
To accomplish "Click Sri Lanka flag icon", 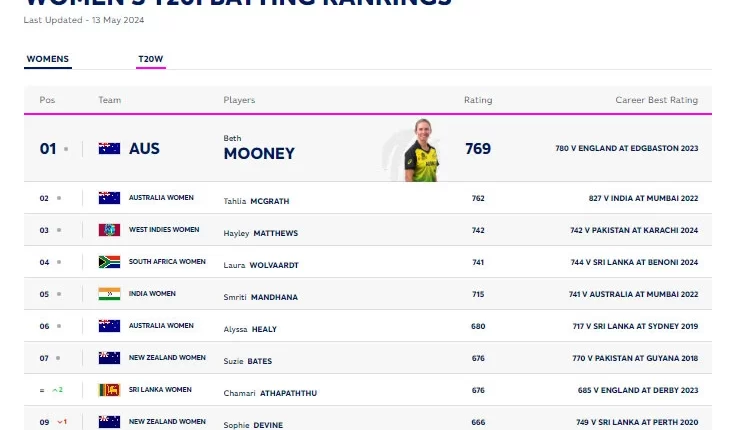I will coord(109,390).
